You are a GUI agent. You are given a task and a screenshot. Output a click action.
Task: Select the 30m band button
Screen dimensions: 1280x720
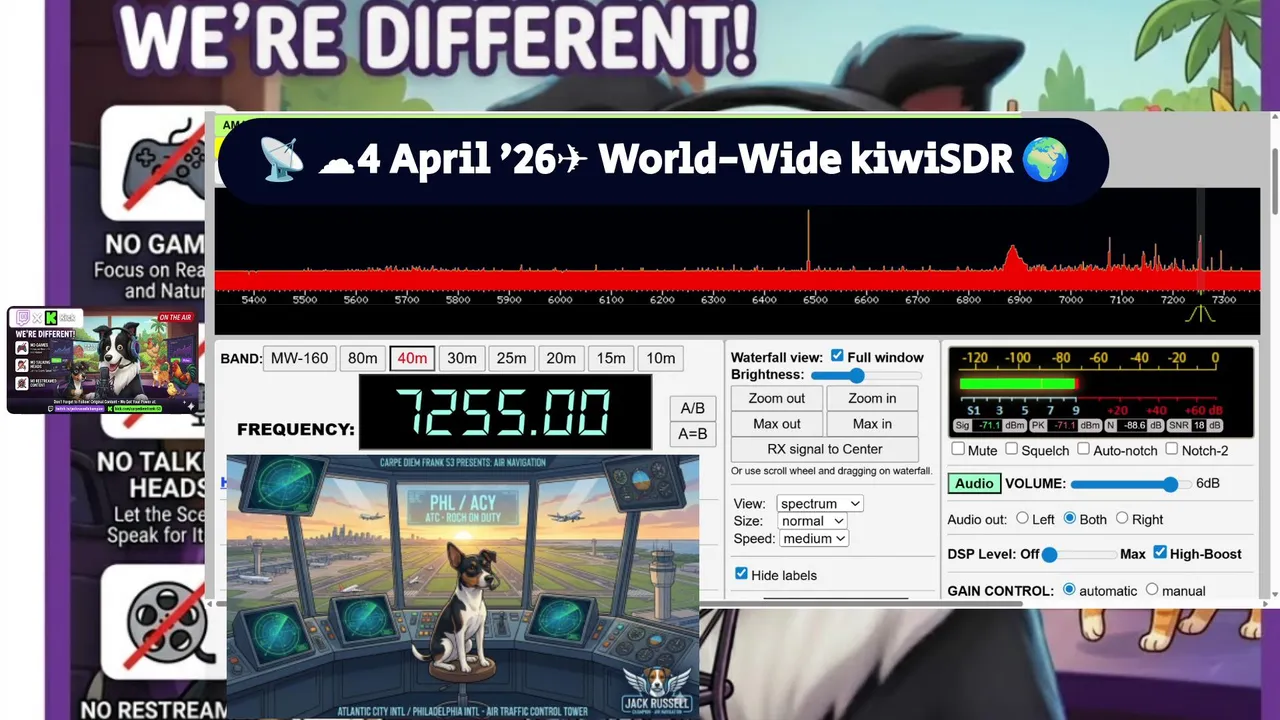pos(462,358)
